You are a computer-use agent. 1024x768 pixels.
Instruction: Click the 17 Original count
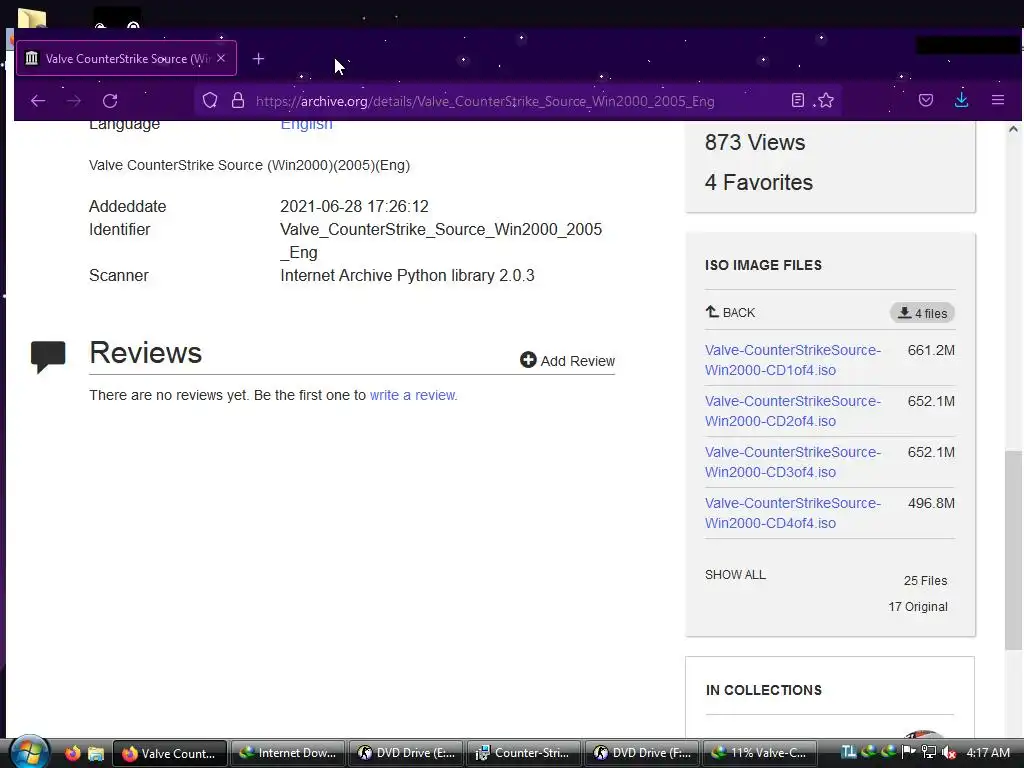(918, 607)
